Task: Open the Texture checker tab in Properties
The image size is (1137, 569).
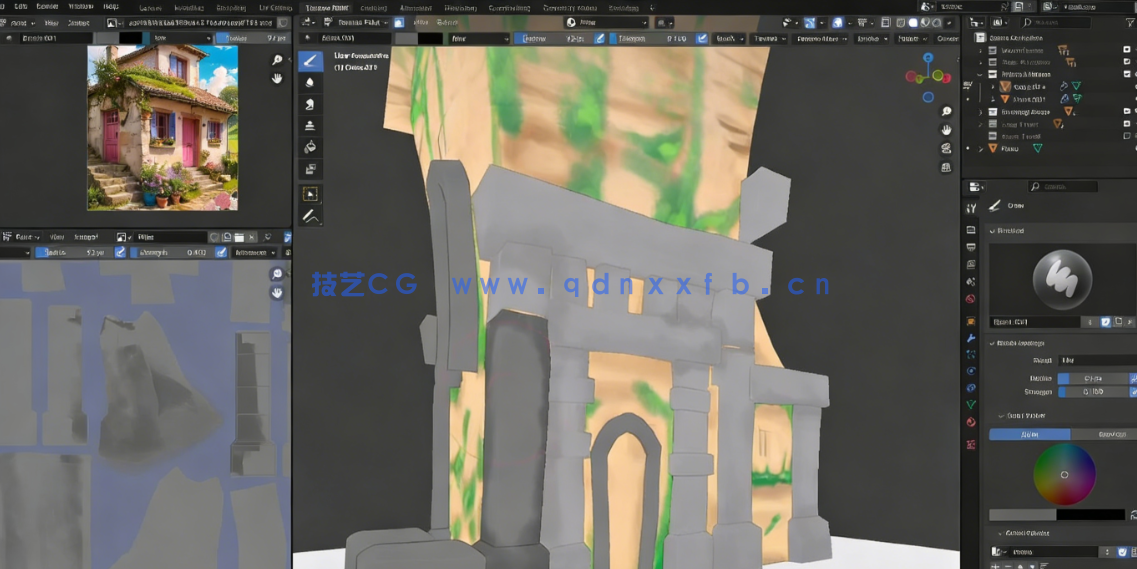Action: tap(971, 444)
